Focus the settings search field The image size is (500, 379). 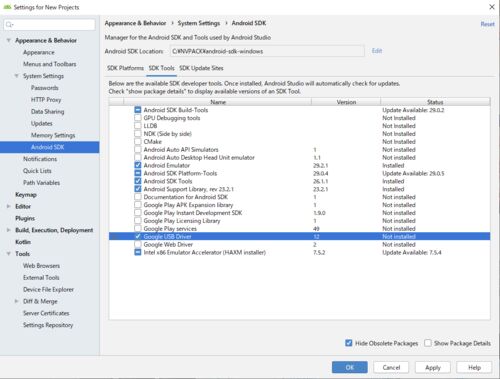[50, 24]
